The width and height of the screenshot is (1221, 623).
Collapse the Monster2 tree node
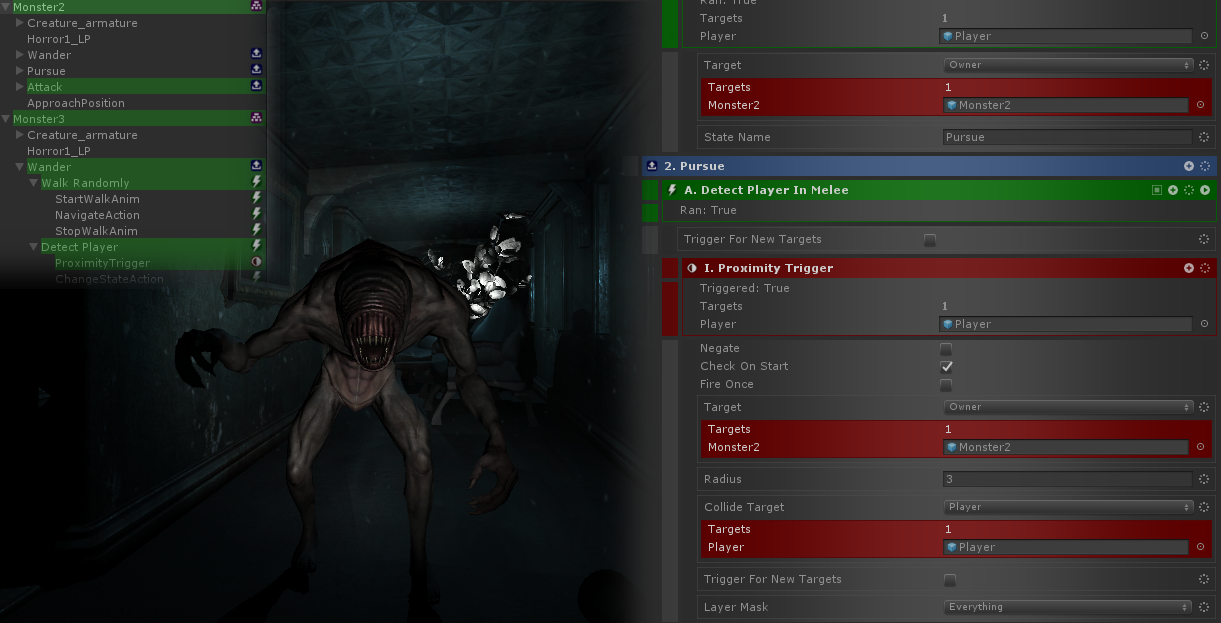(6, 7)
